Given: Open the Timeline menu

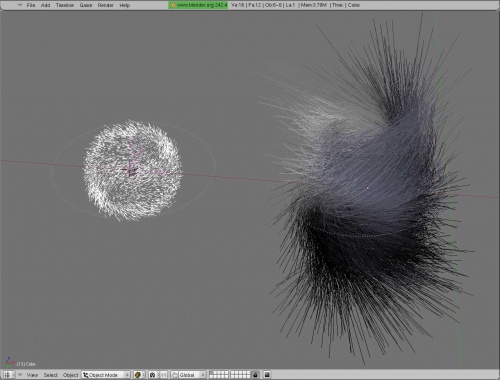Looking at the screenshot, I should [65, 5].
